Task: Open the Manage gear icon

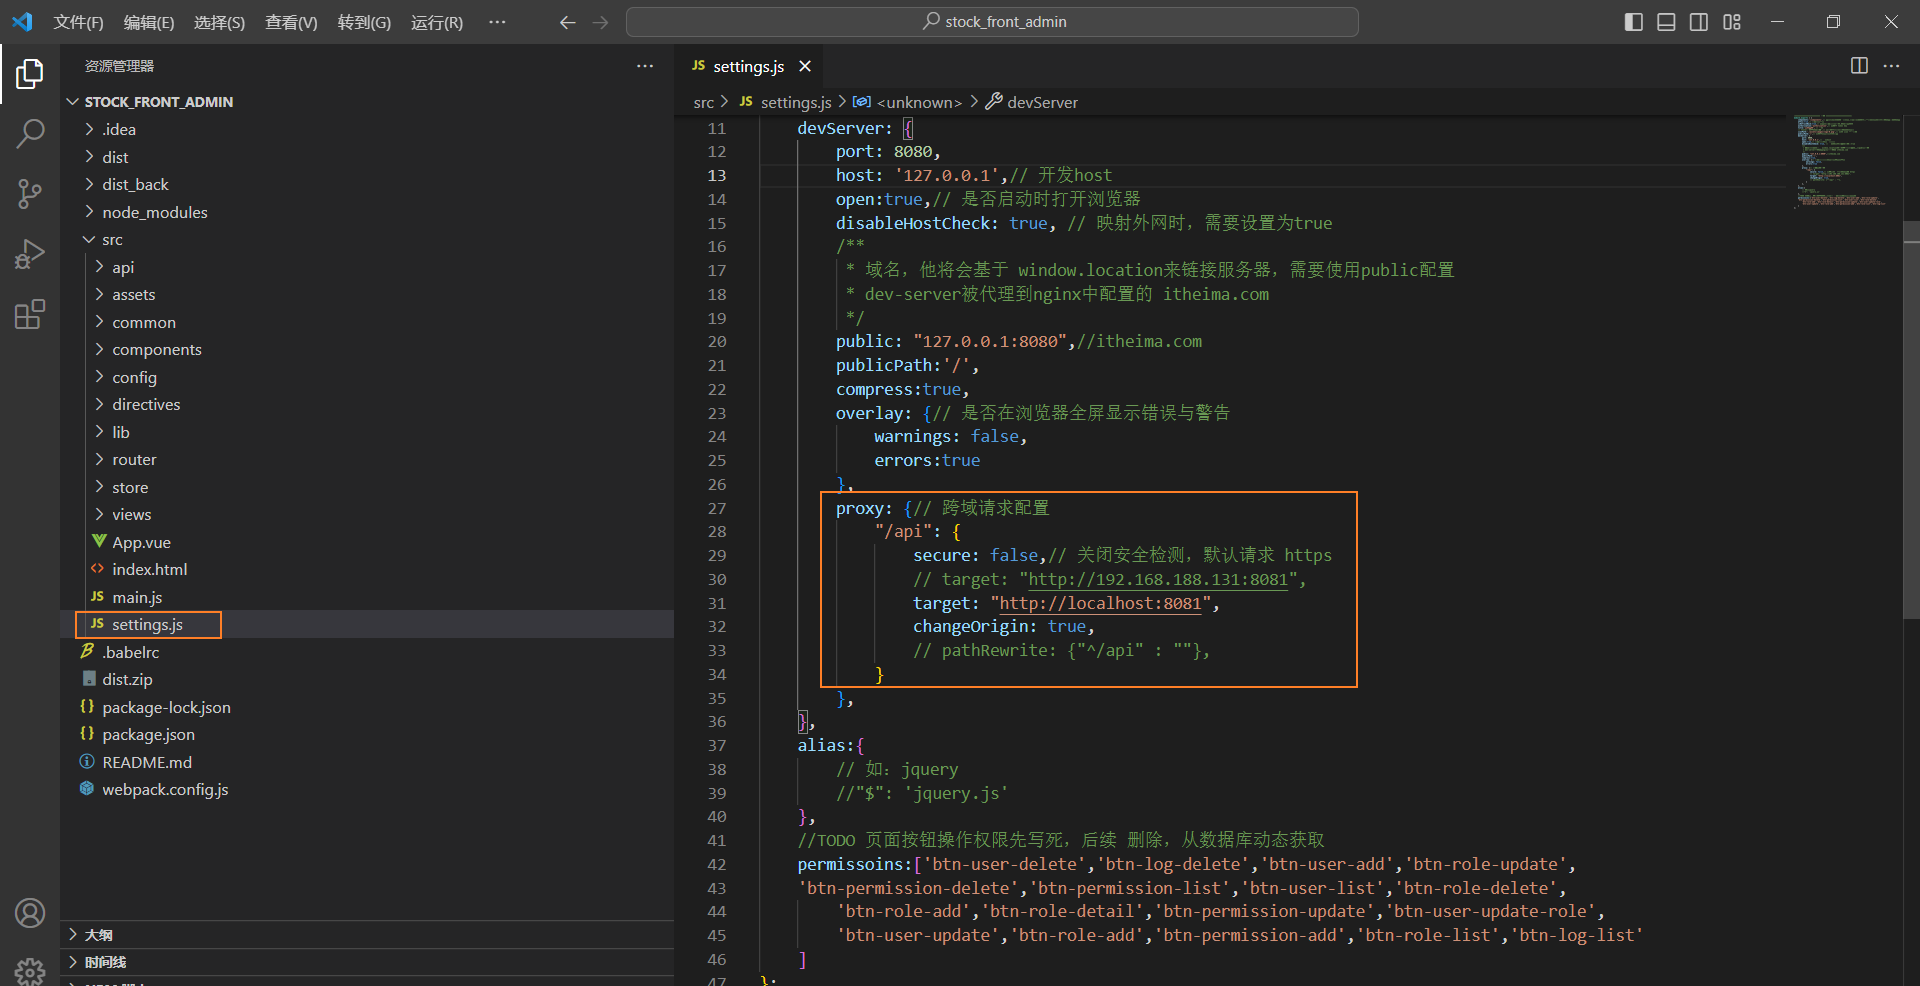Action: tap(30, 970)
